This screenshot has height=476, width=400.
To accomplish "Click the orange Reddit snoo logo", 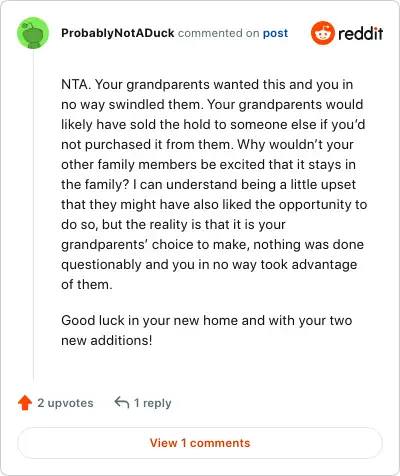I will 322,33.
